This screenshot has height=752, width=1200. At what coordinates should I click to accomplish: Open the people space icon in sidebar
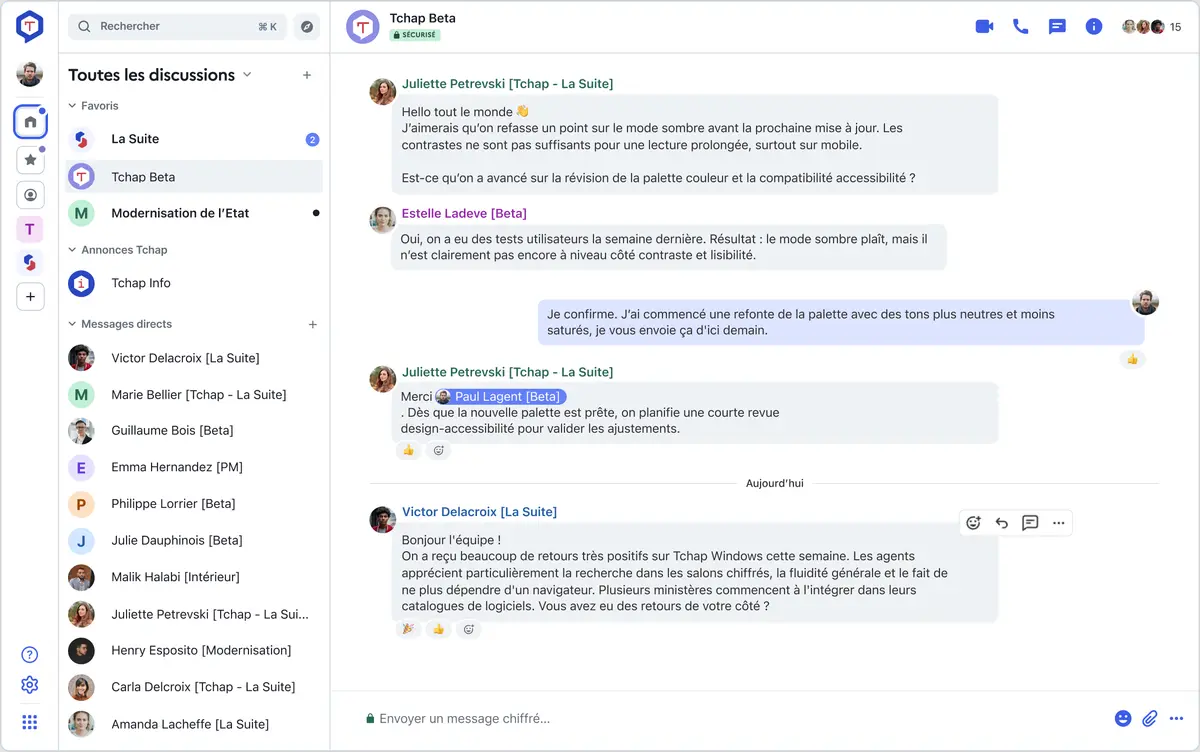click(30, 195)
